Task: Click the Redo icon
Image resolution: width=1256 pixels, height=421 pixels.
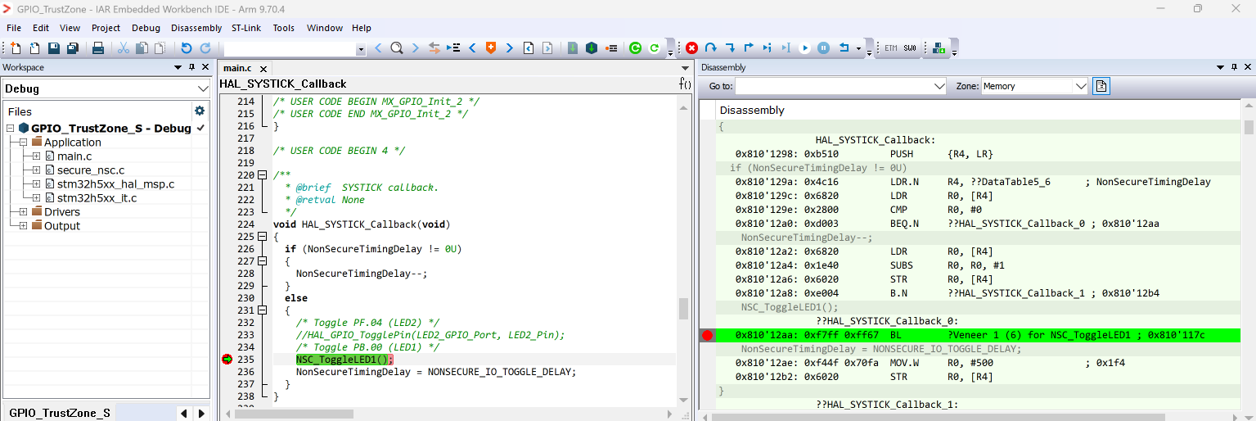Action: (x=205, y=48)
